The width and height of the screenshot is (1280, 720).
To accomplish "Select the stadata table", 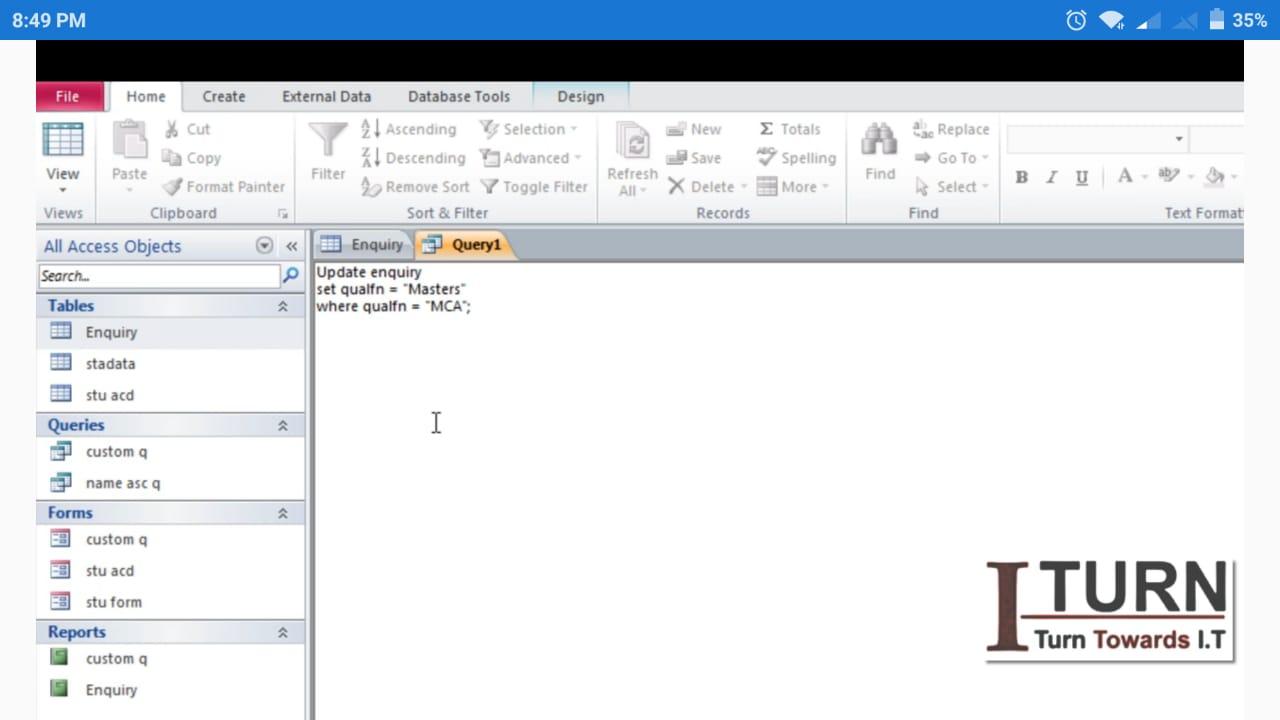I will pyautogui.click(x=171, y=364).
